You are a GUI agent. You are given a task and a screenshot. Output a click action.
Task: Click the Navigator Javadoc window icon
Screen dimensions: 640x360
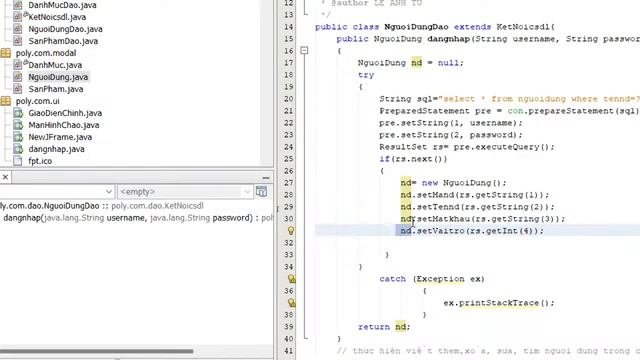point(261,191)
